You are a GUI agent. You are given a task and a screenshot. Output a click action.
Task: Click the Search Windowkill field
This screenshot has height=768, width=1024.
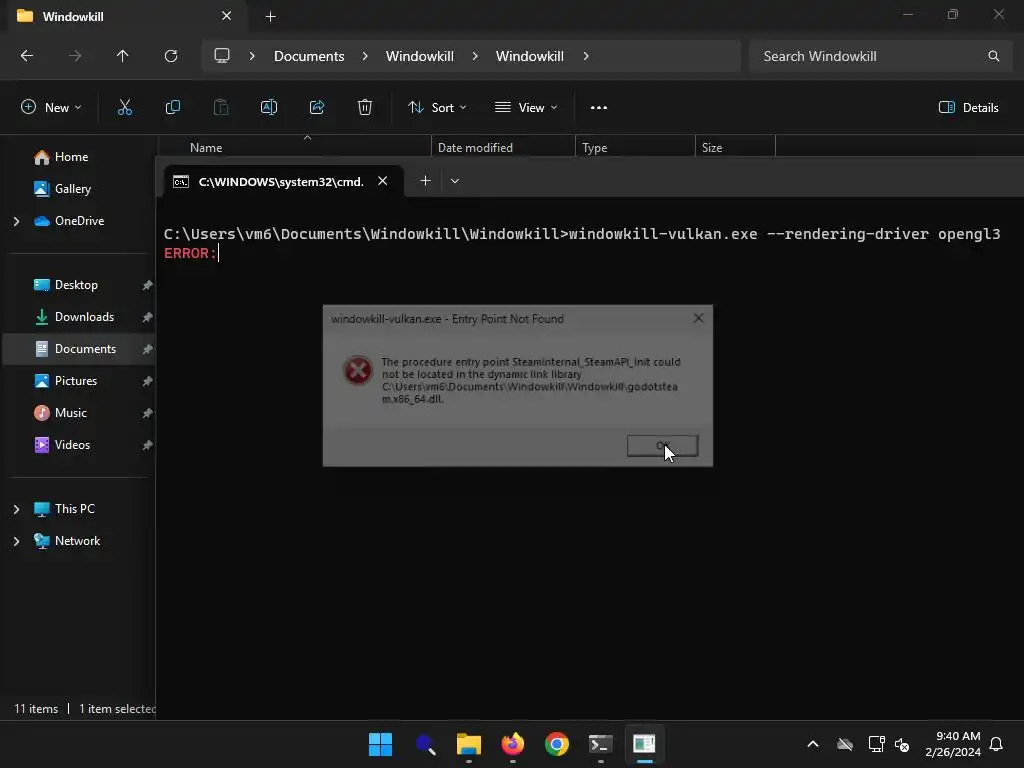click(x=880, y=56)
